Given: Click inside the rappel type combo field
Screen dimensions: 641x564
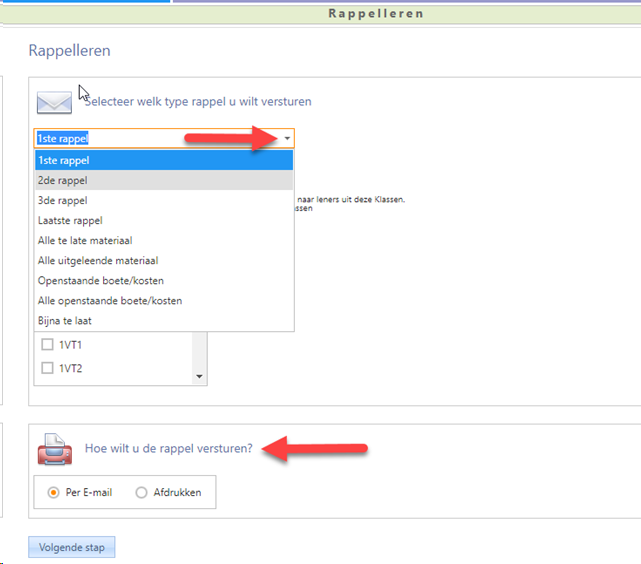Looking at the screenshot, I should coord(150,139).
